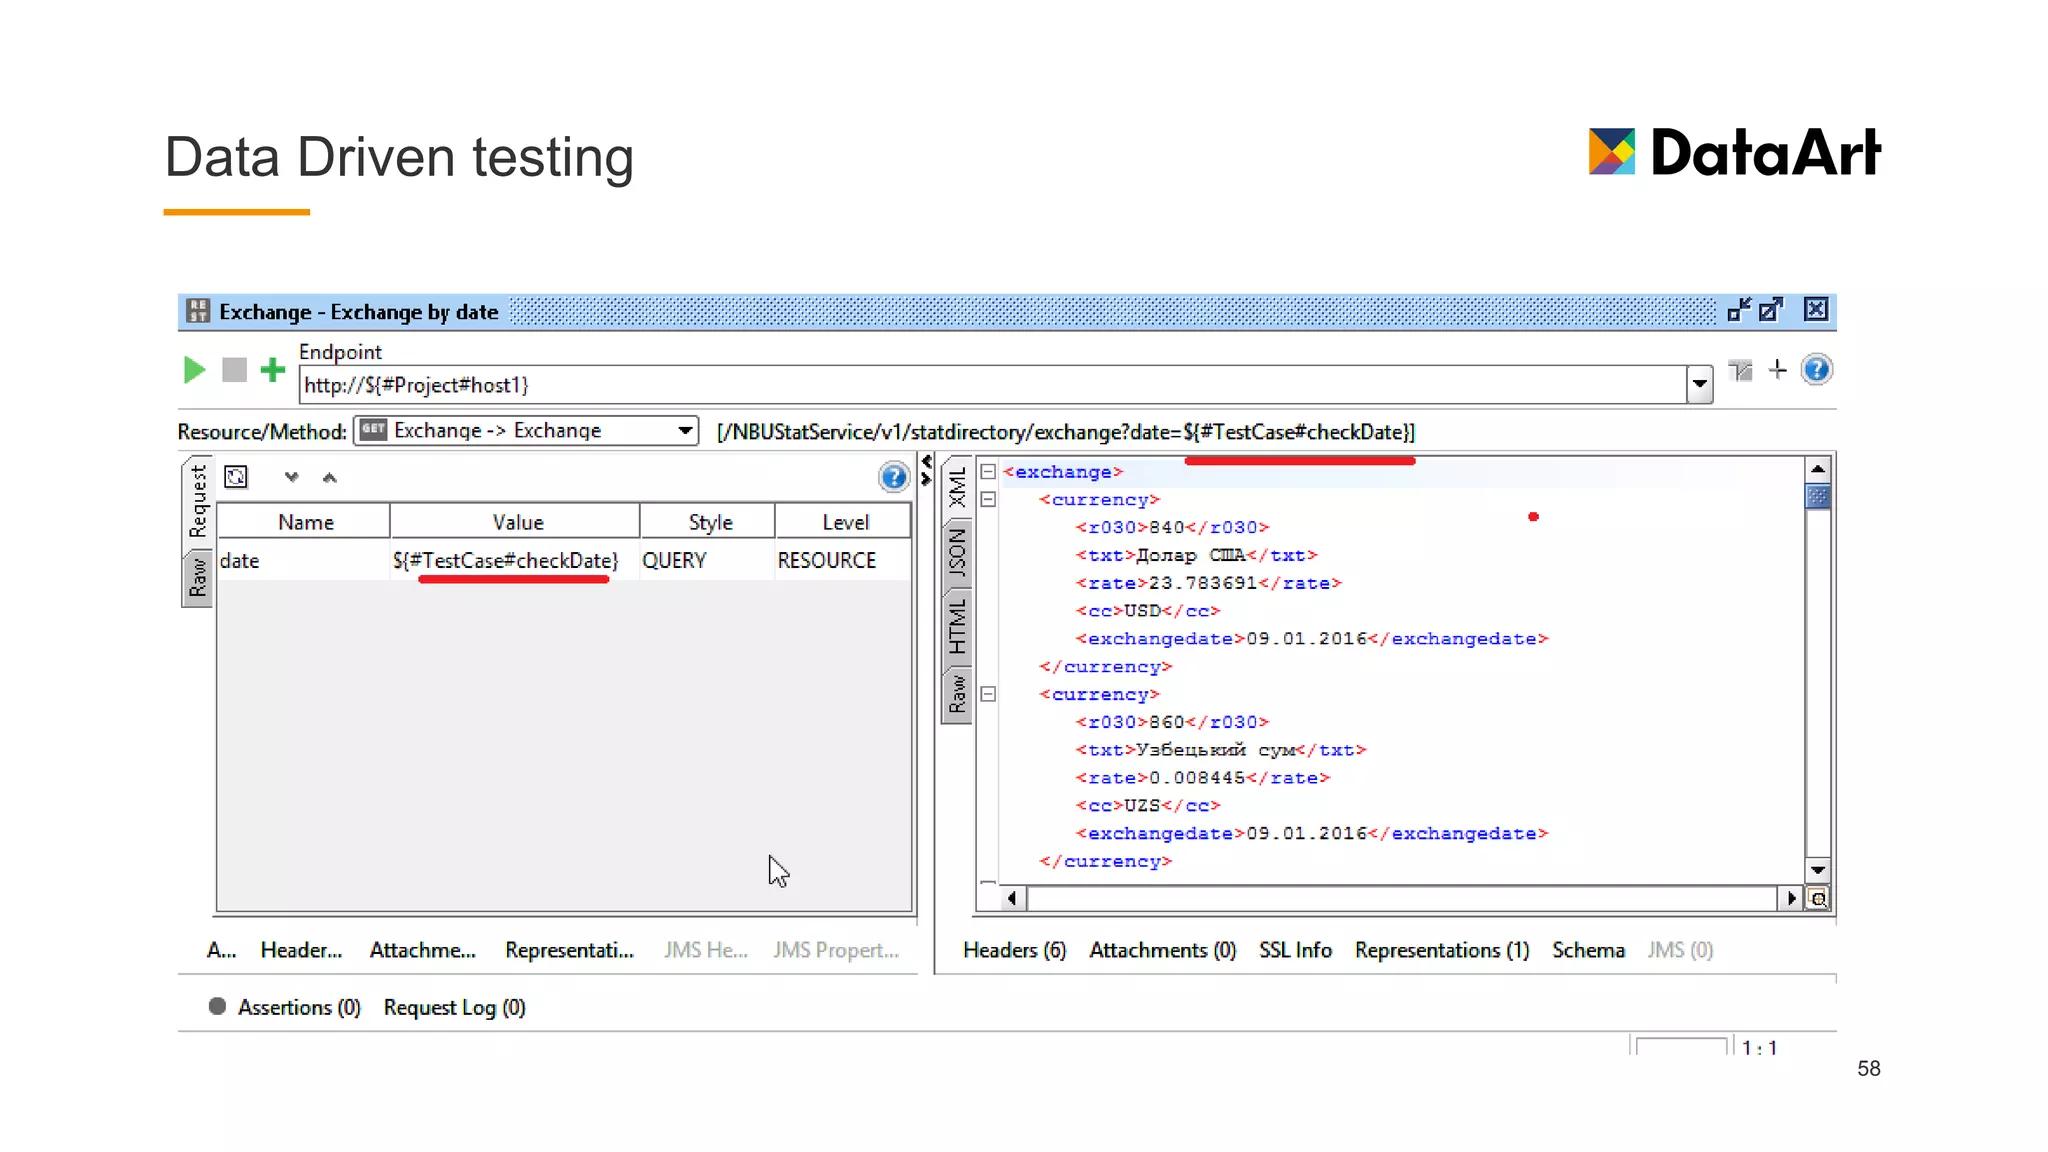The image size is (2048, 1152).
Task: Click the black plus icon next to endpoint
Action: tap(1777, 370)
